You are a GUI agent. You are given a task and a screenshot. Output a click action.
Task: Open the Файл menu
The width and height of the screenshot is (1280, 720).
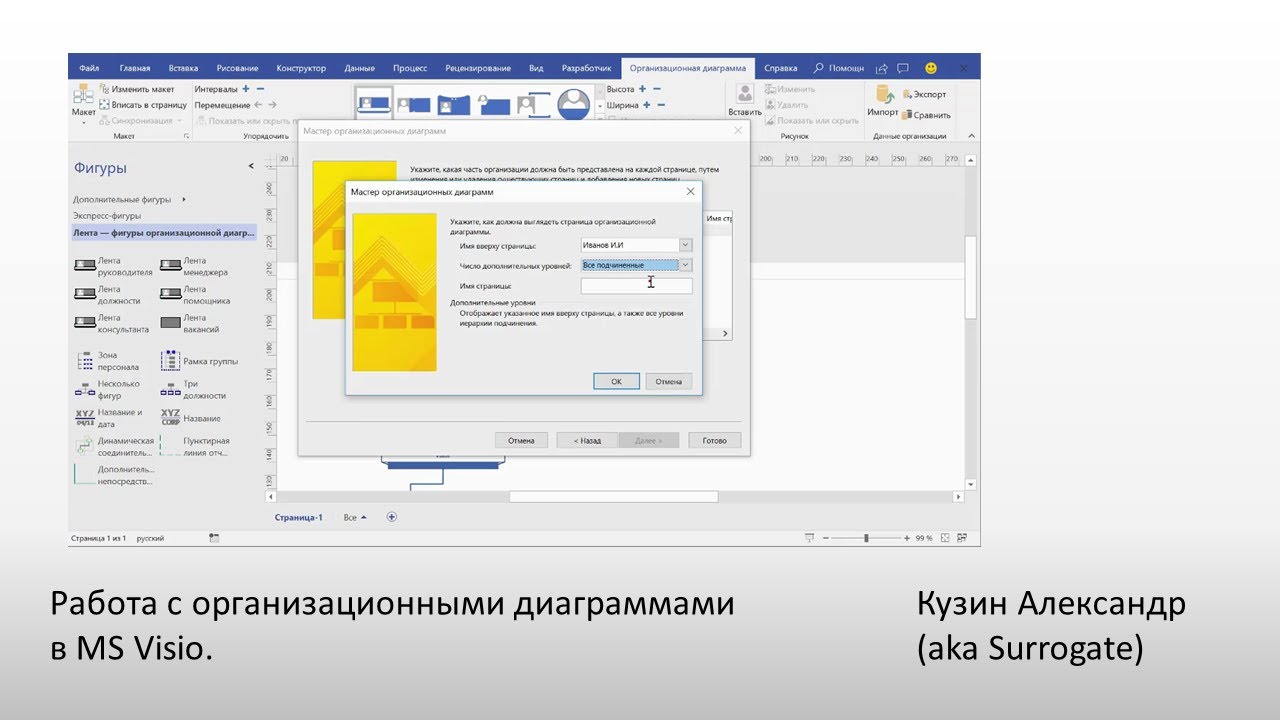pos(89,68)
